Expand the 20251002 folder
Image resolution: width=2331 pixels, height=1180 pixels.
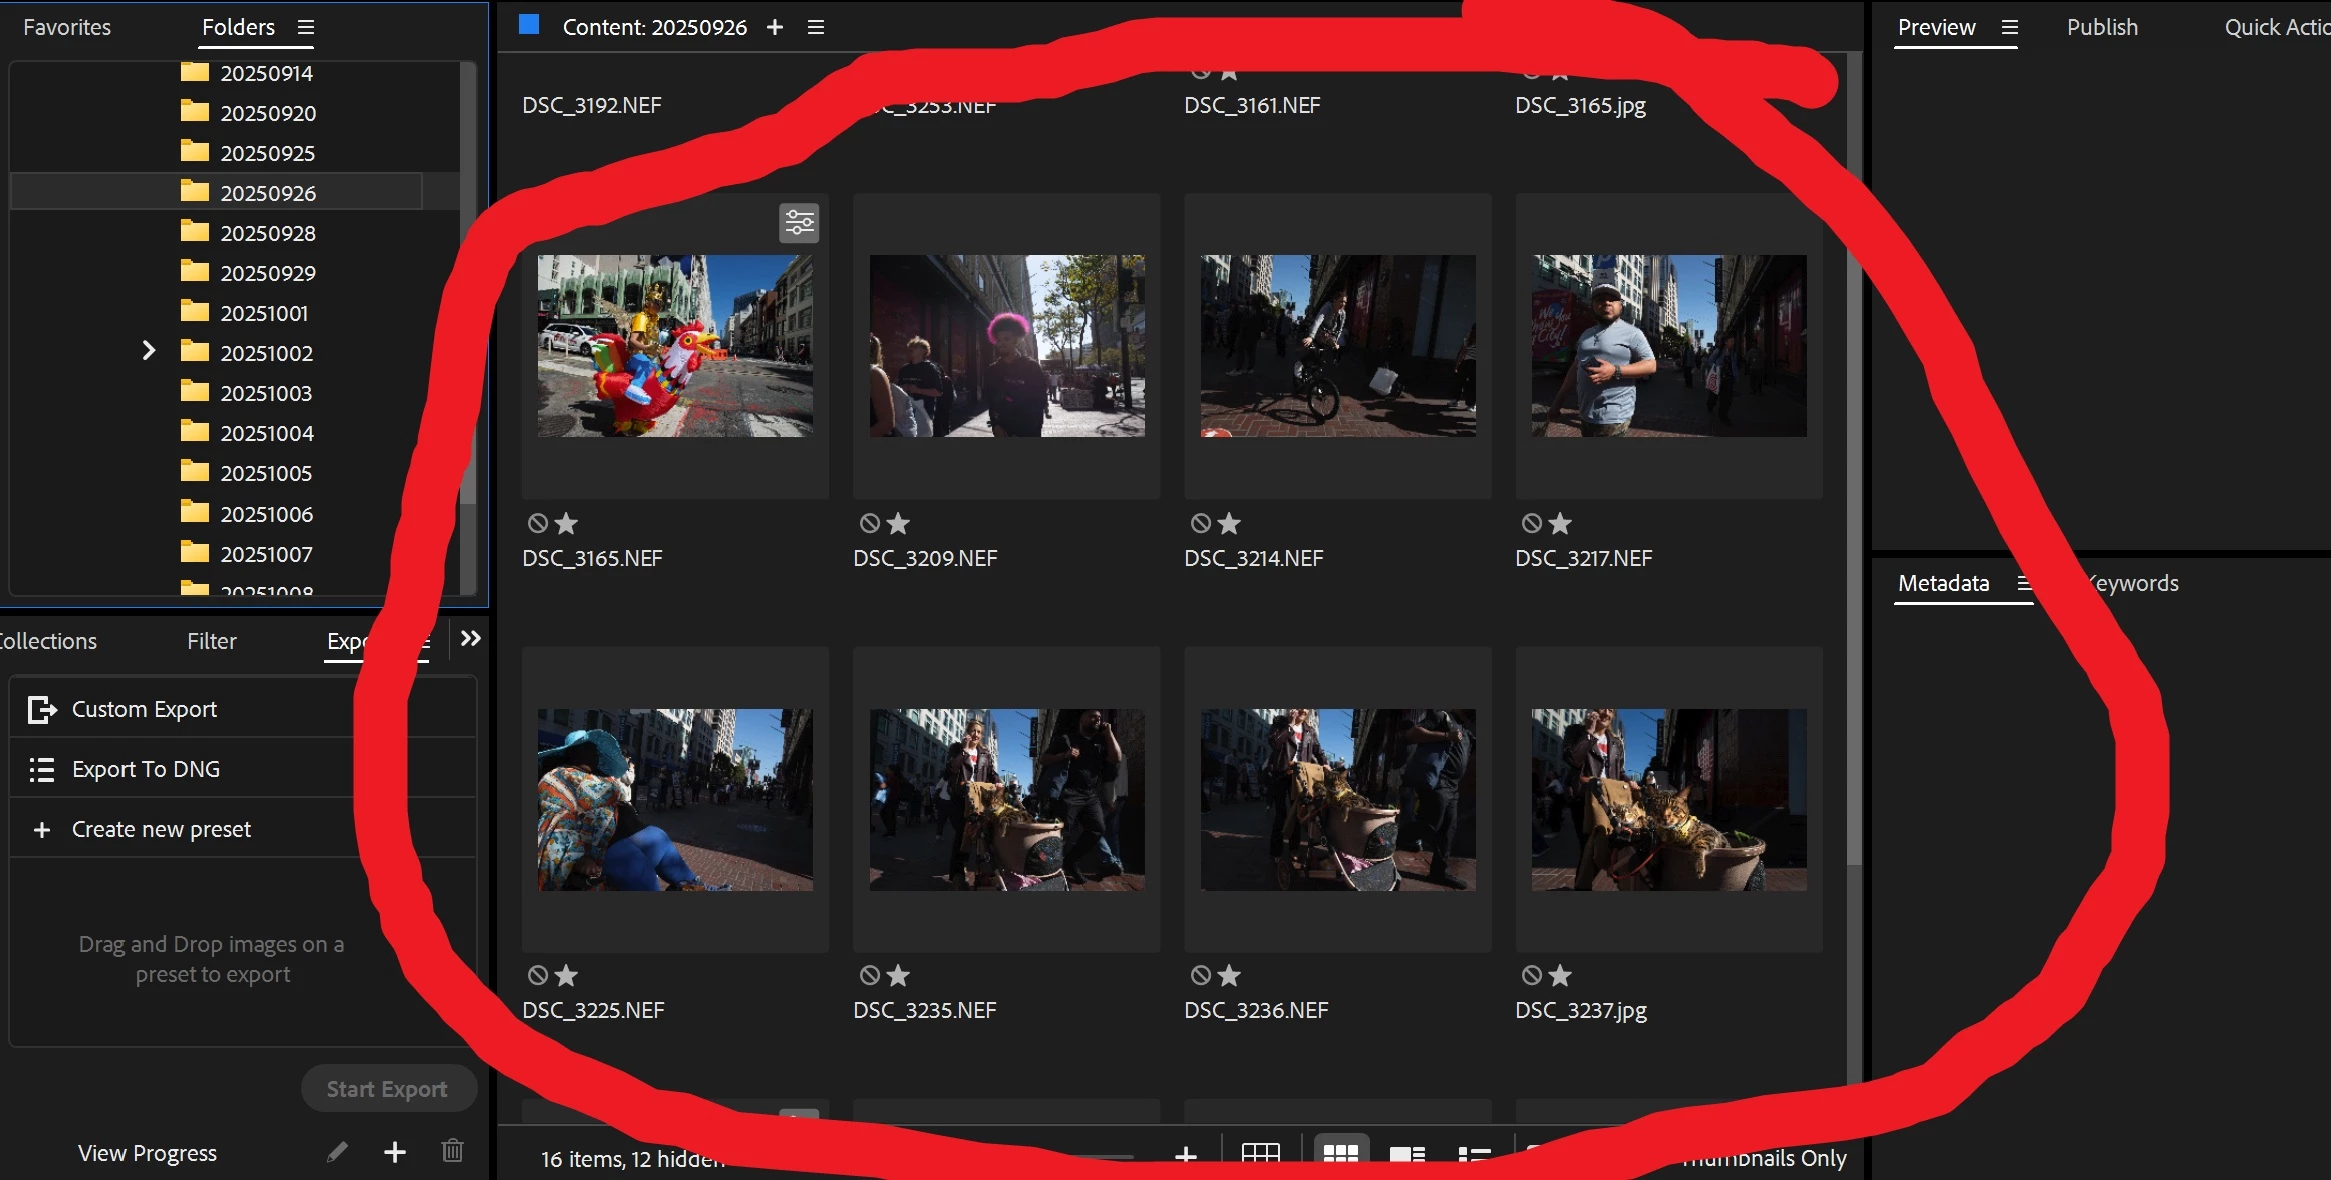tap(148, 351)
